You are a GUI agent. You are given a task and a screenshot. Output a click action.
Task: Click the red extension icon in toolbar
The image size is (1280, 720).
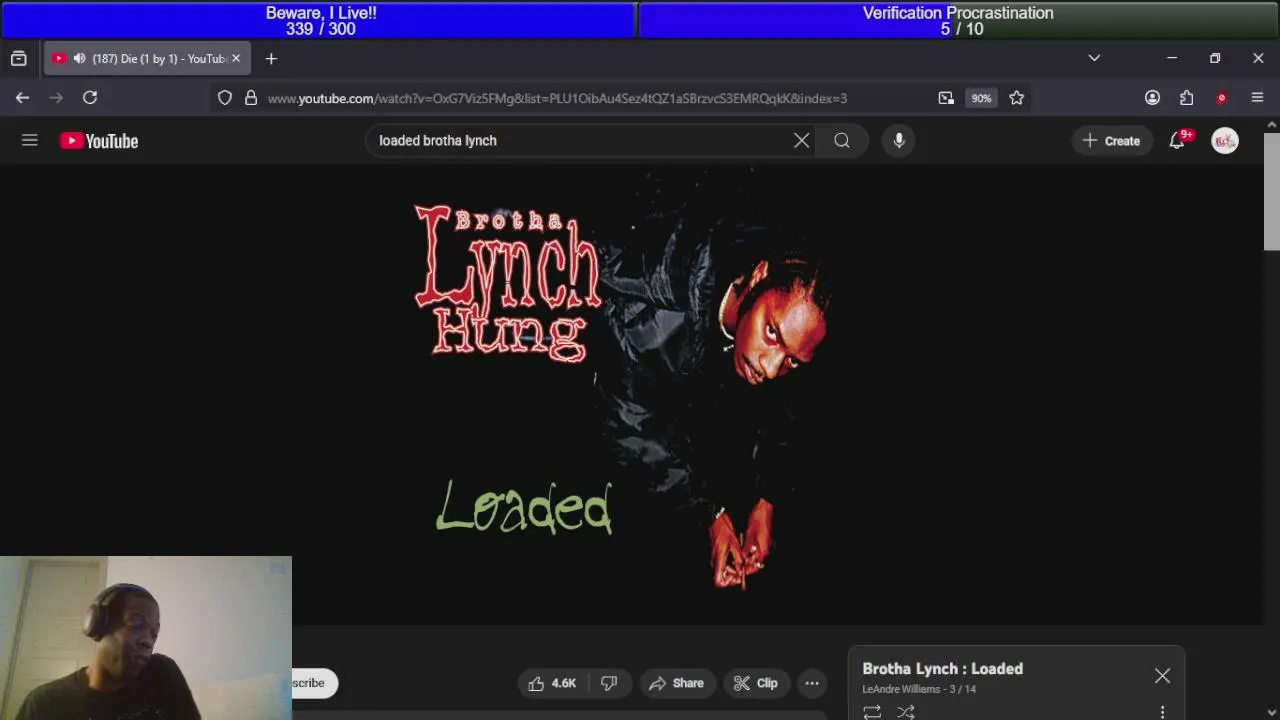[1221, 98]
